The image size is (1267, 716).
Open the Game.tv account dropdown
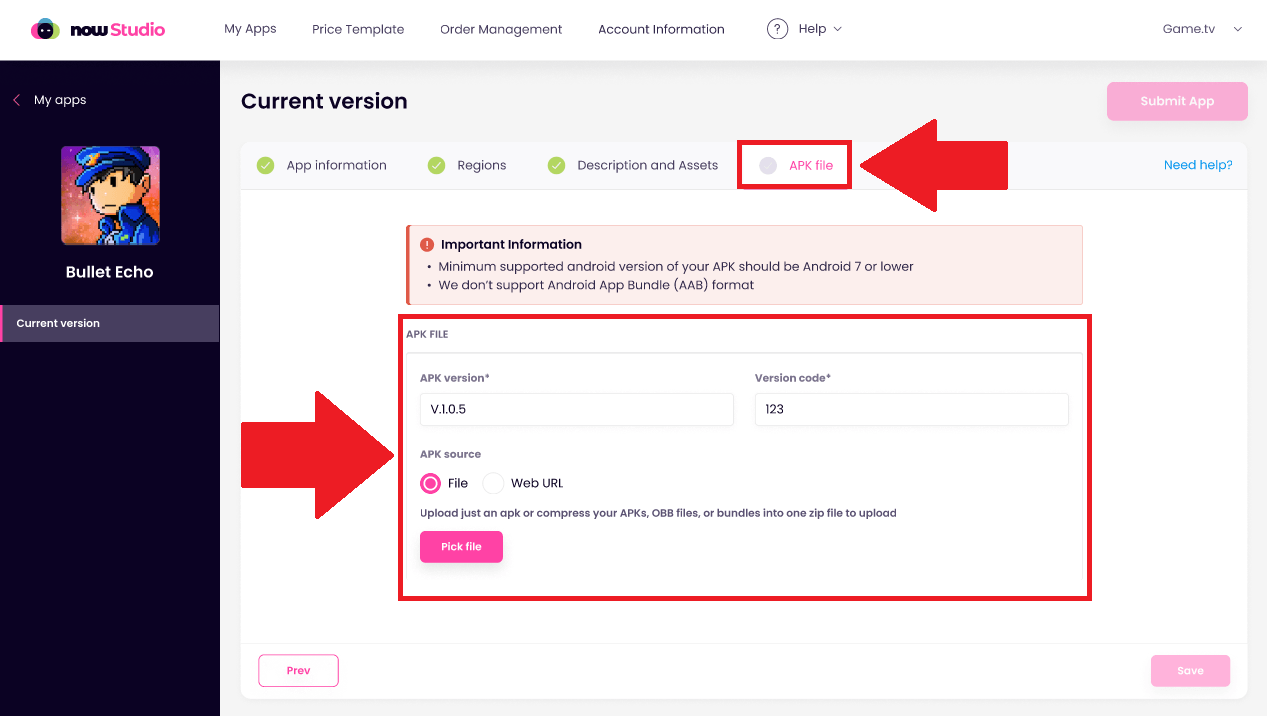1202,29
